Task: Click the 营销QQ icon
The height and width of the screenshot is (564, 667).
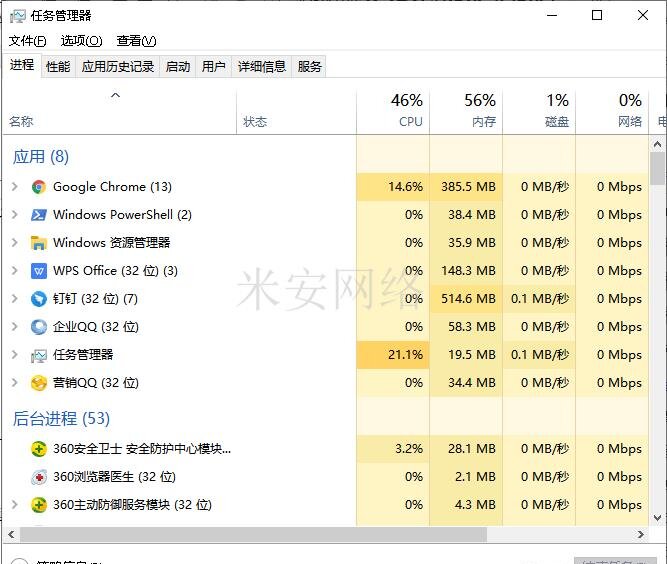Action: 39,383
